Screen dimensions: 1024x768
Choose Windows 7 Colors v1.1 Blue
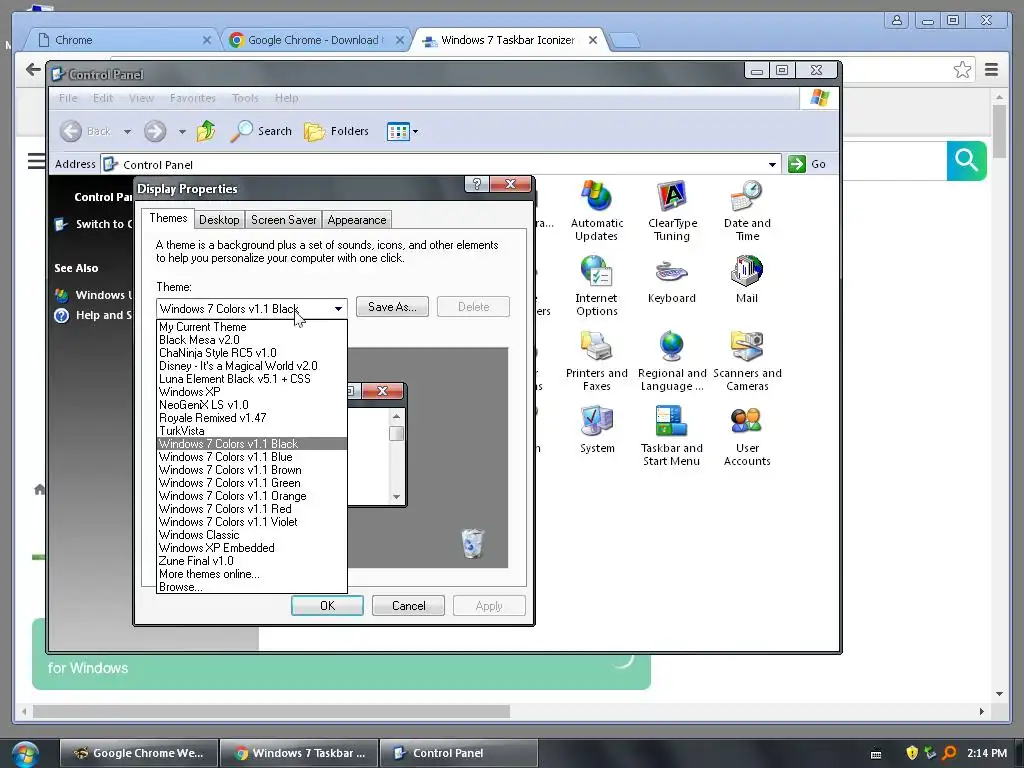(x=252, y=457)
